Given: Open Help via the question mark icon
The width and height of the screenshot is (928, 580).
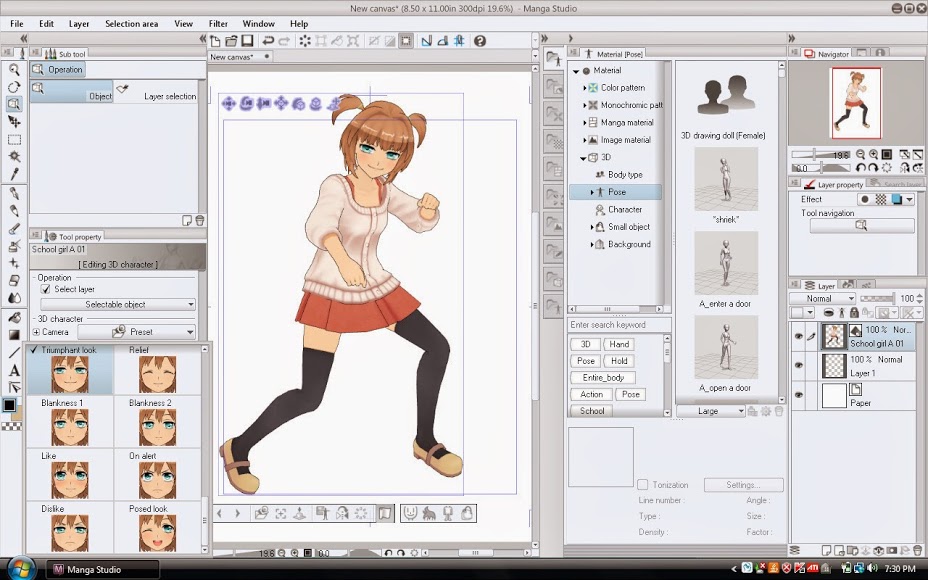Looking at the screenshot, I should coord(479,41).
